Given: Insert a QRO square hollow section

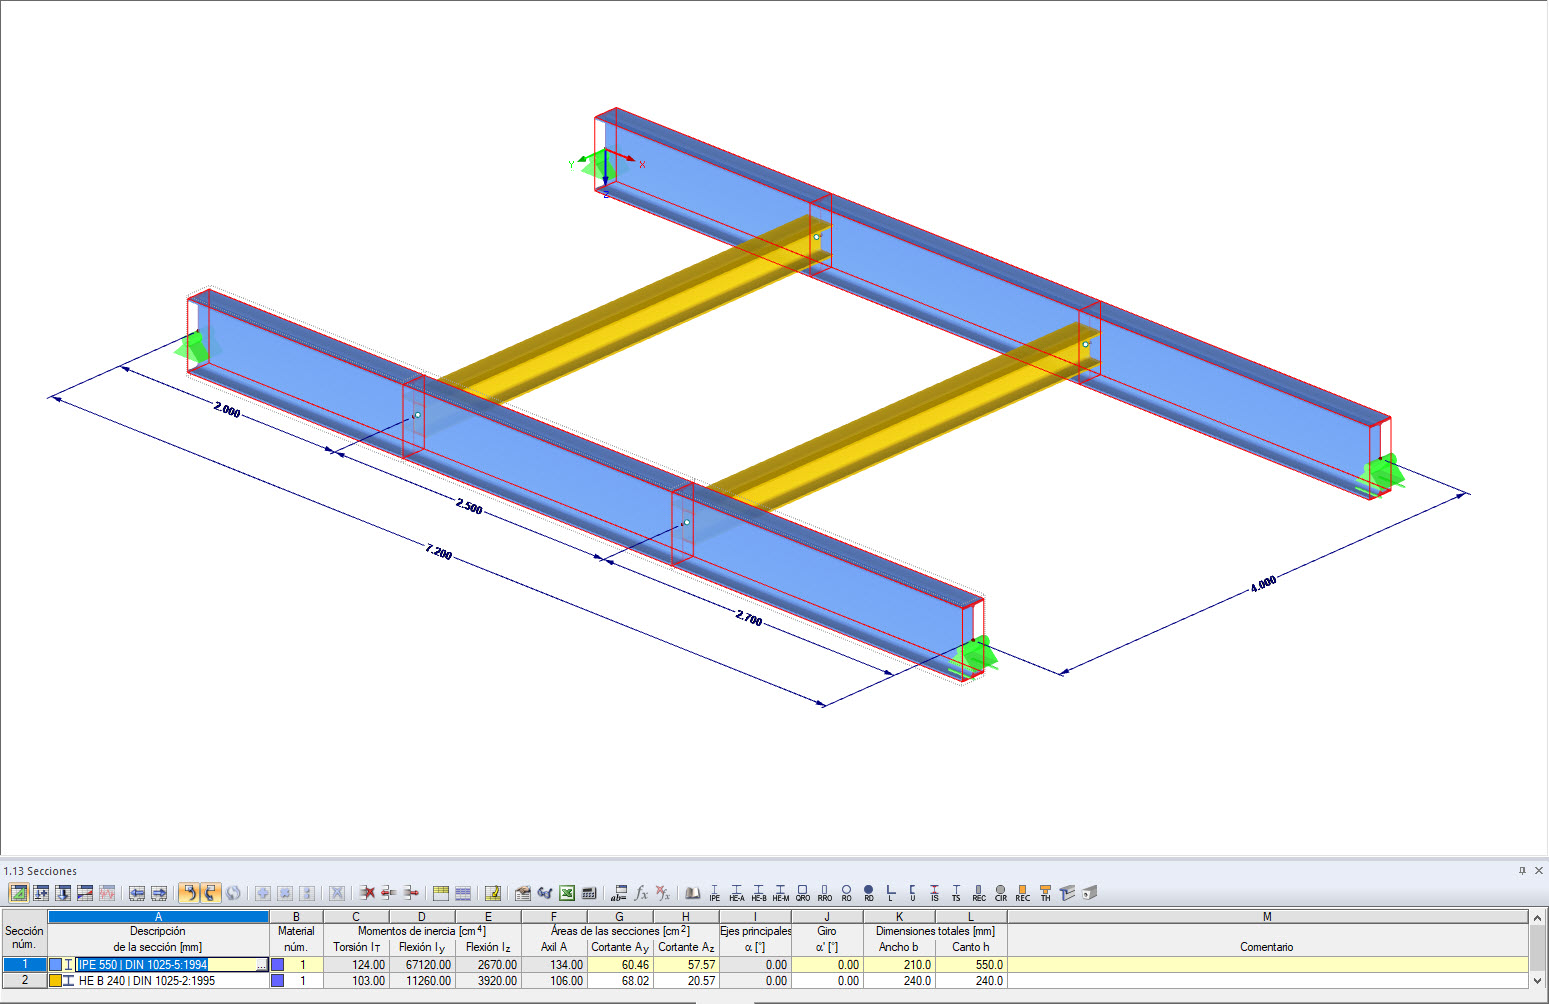Looking at the screenshot, I should [802, 893].
